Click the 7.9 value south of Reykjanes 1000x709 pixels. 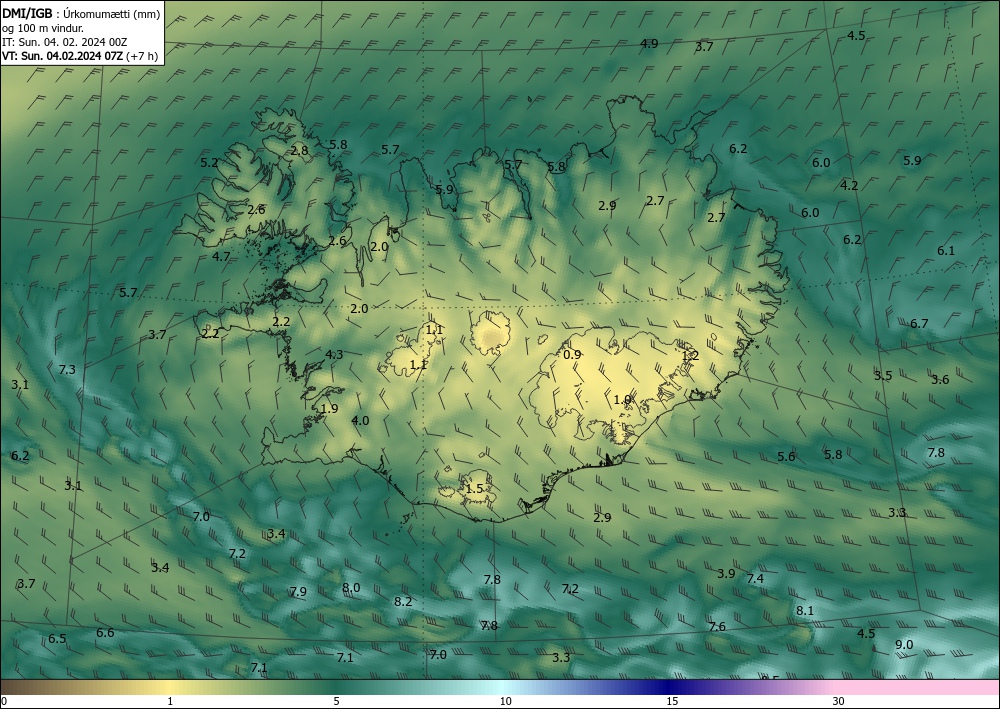coord(298,592)
